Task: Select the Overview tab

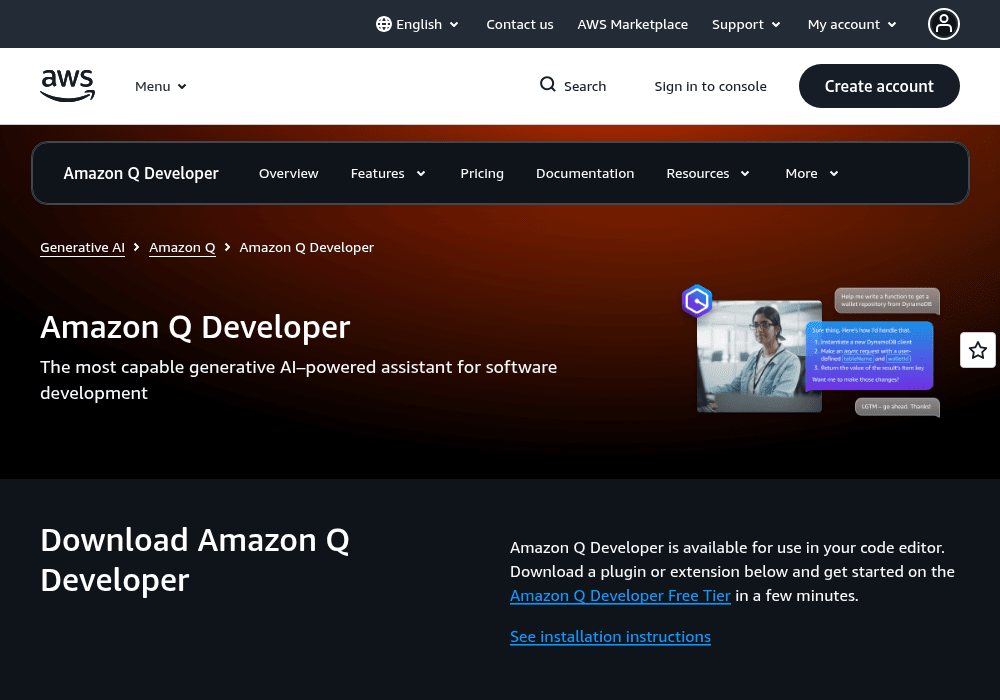Action: [x=288, y=173]
